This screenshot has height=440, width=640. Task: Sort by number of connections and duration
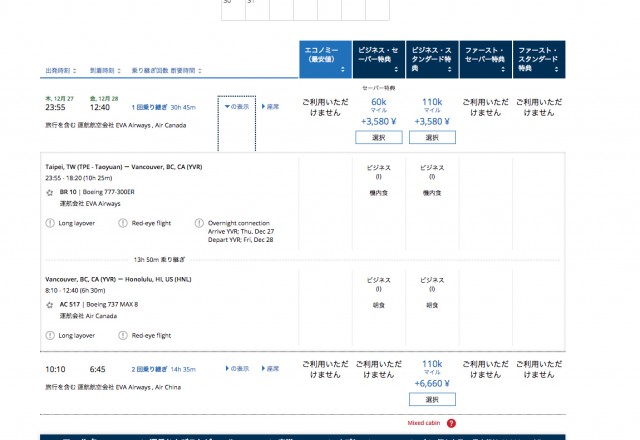tap(167, 71)
